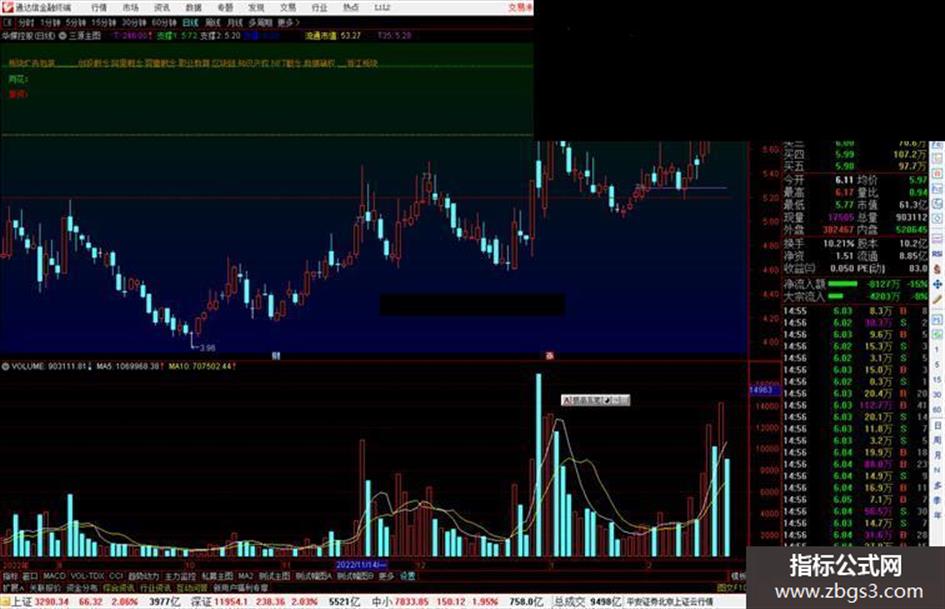Open the 行情 menu
The height and width of the screenshot is (609, 945).
99,7
